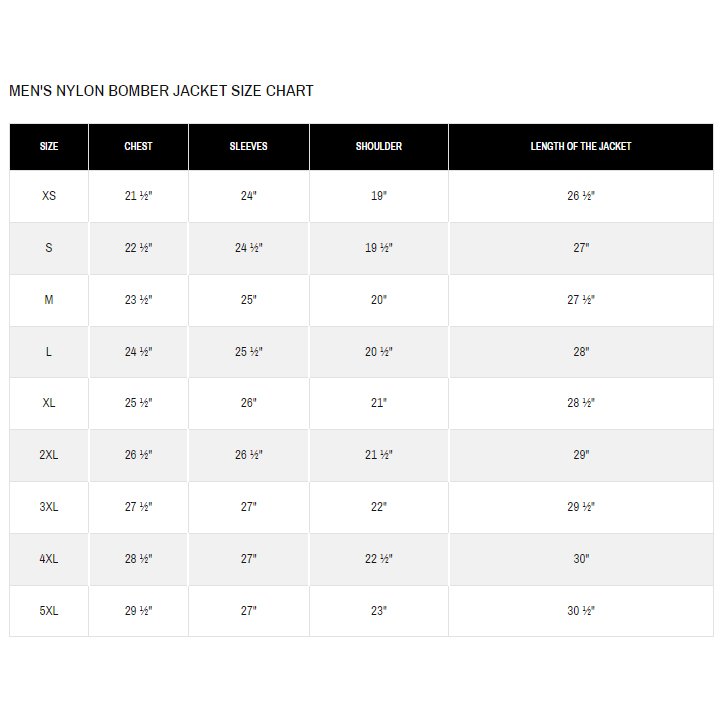Click the SIZE column header
Screen dimensions: 721x721
(49, 146)
